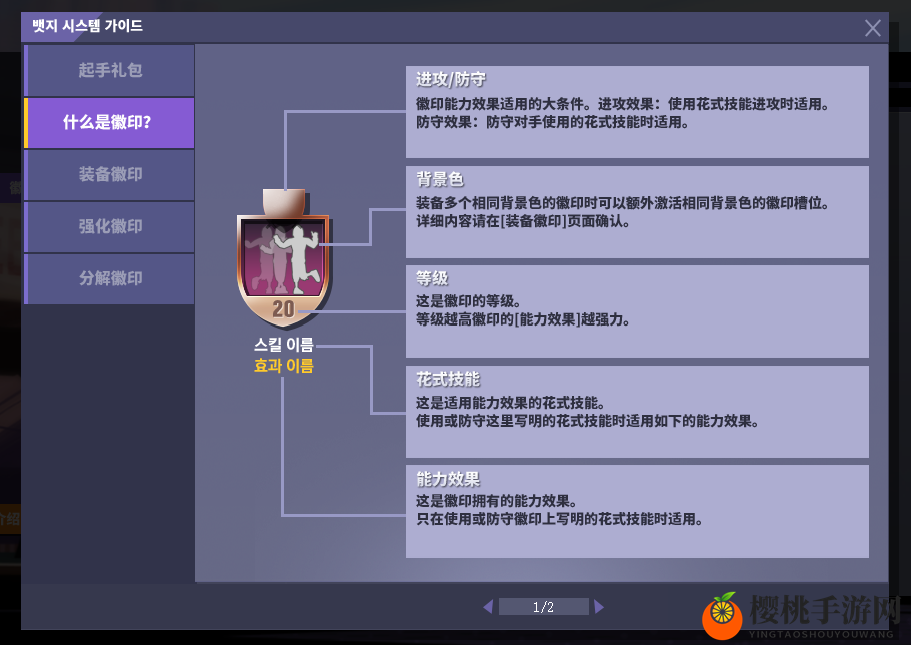911x645 pixels.
Task: Click the 花式技能 heading
Action: [448, 379]
